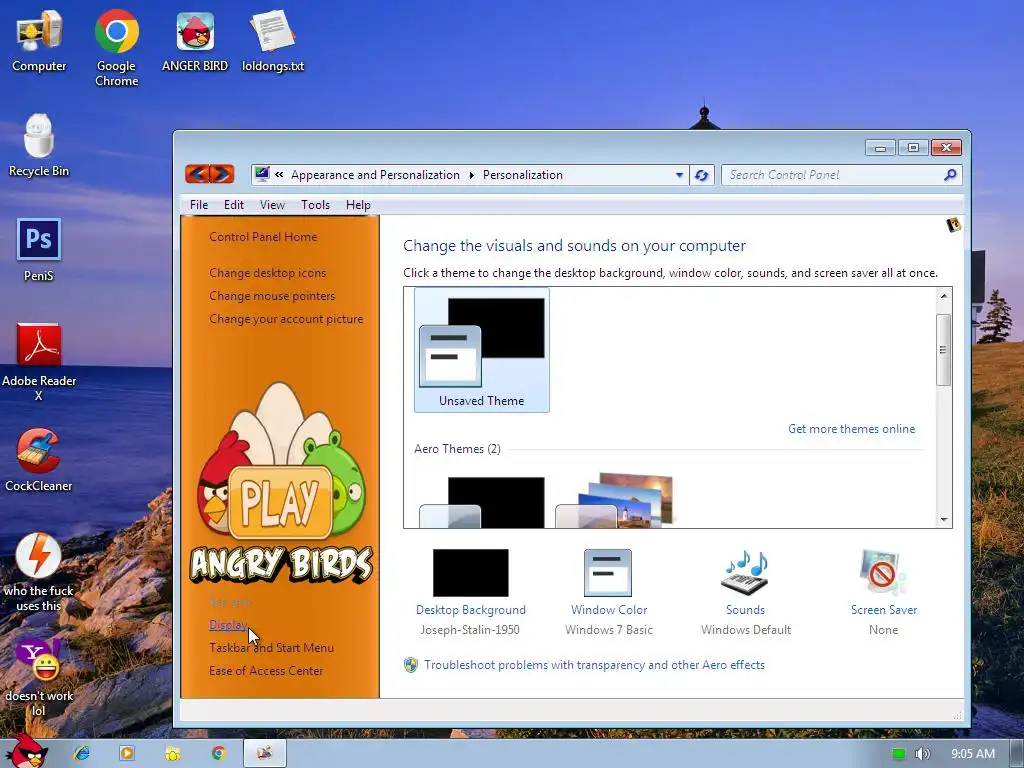This screenshot has width=1024, height=768.
Task: Click the Angry Birds start button
Action: (26, 751)
